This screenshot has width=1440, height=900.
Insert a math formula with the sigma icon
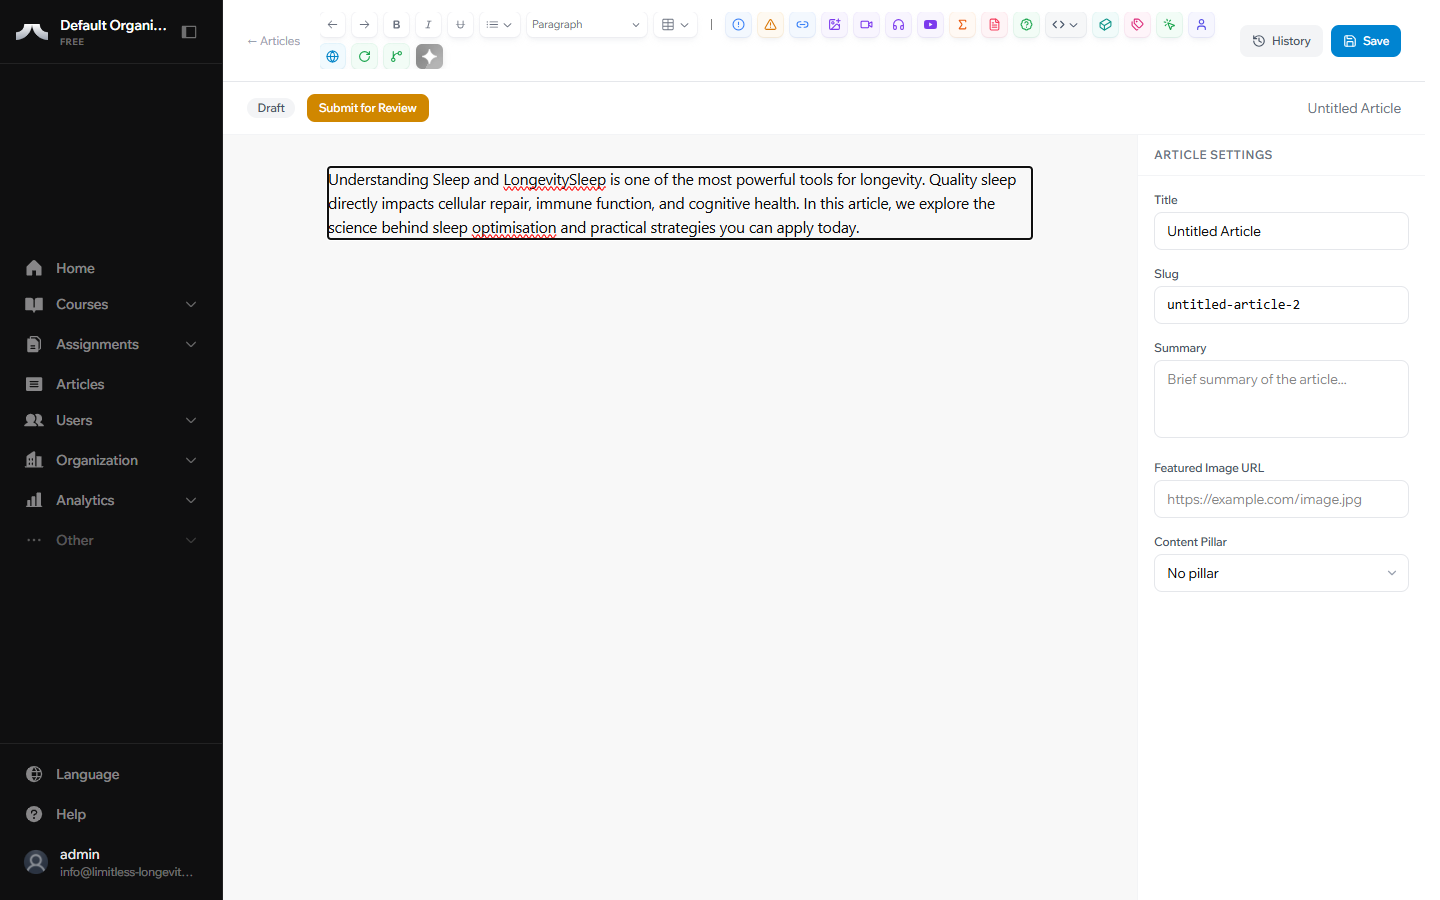[962, 25]
